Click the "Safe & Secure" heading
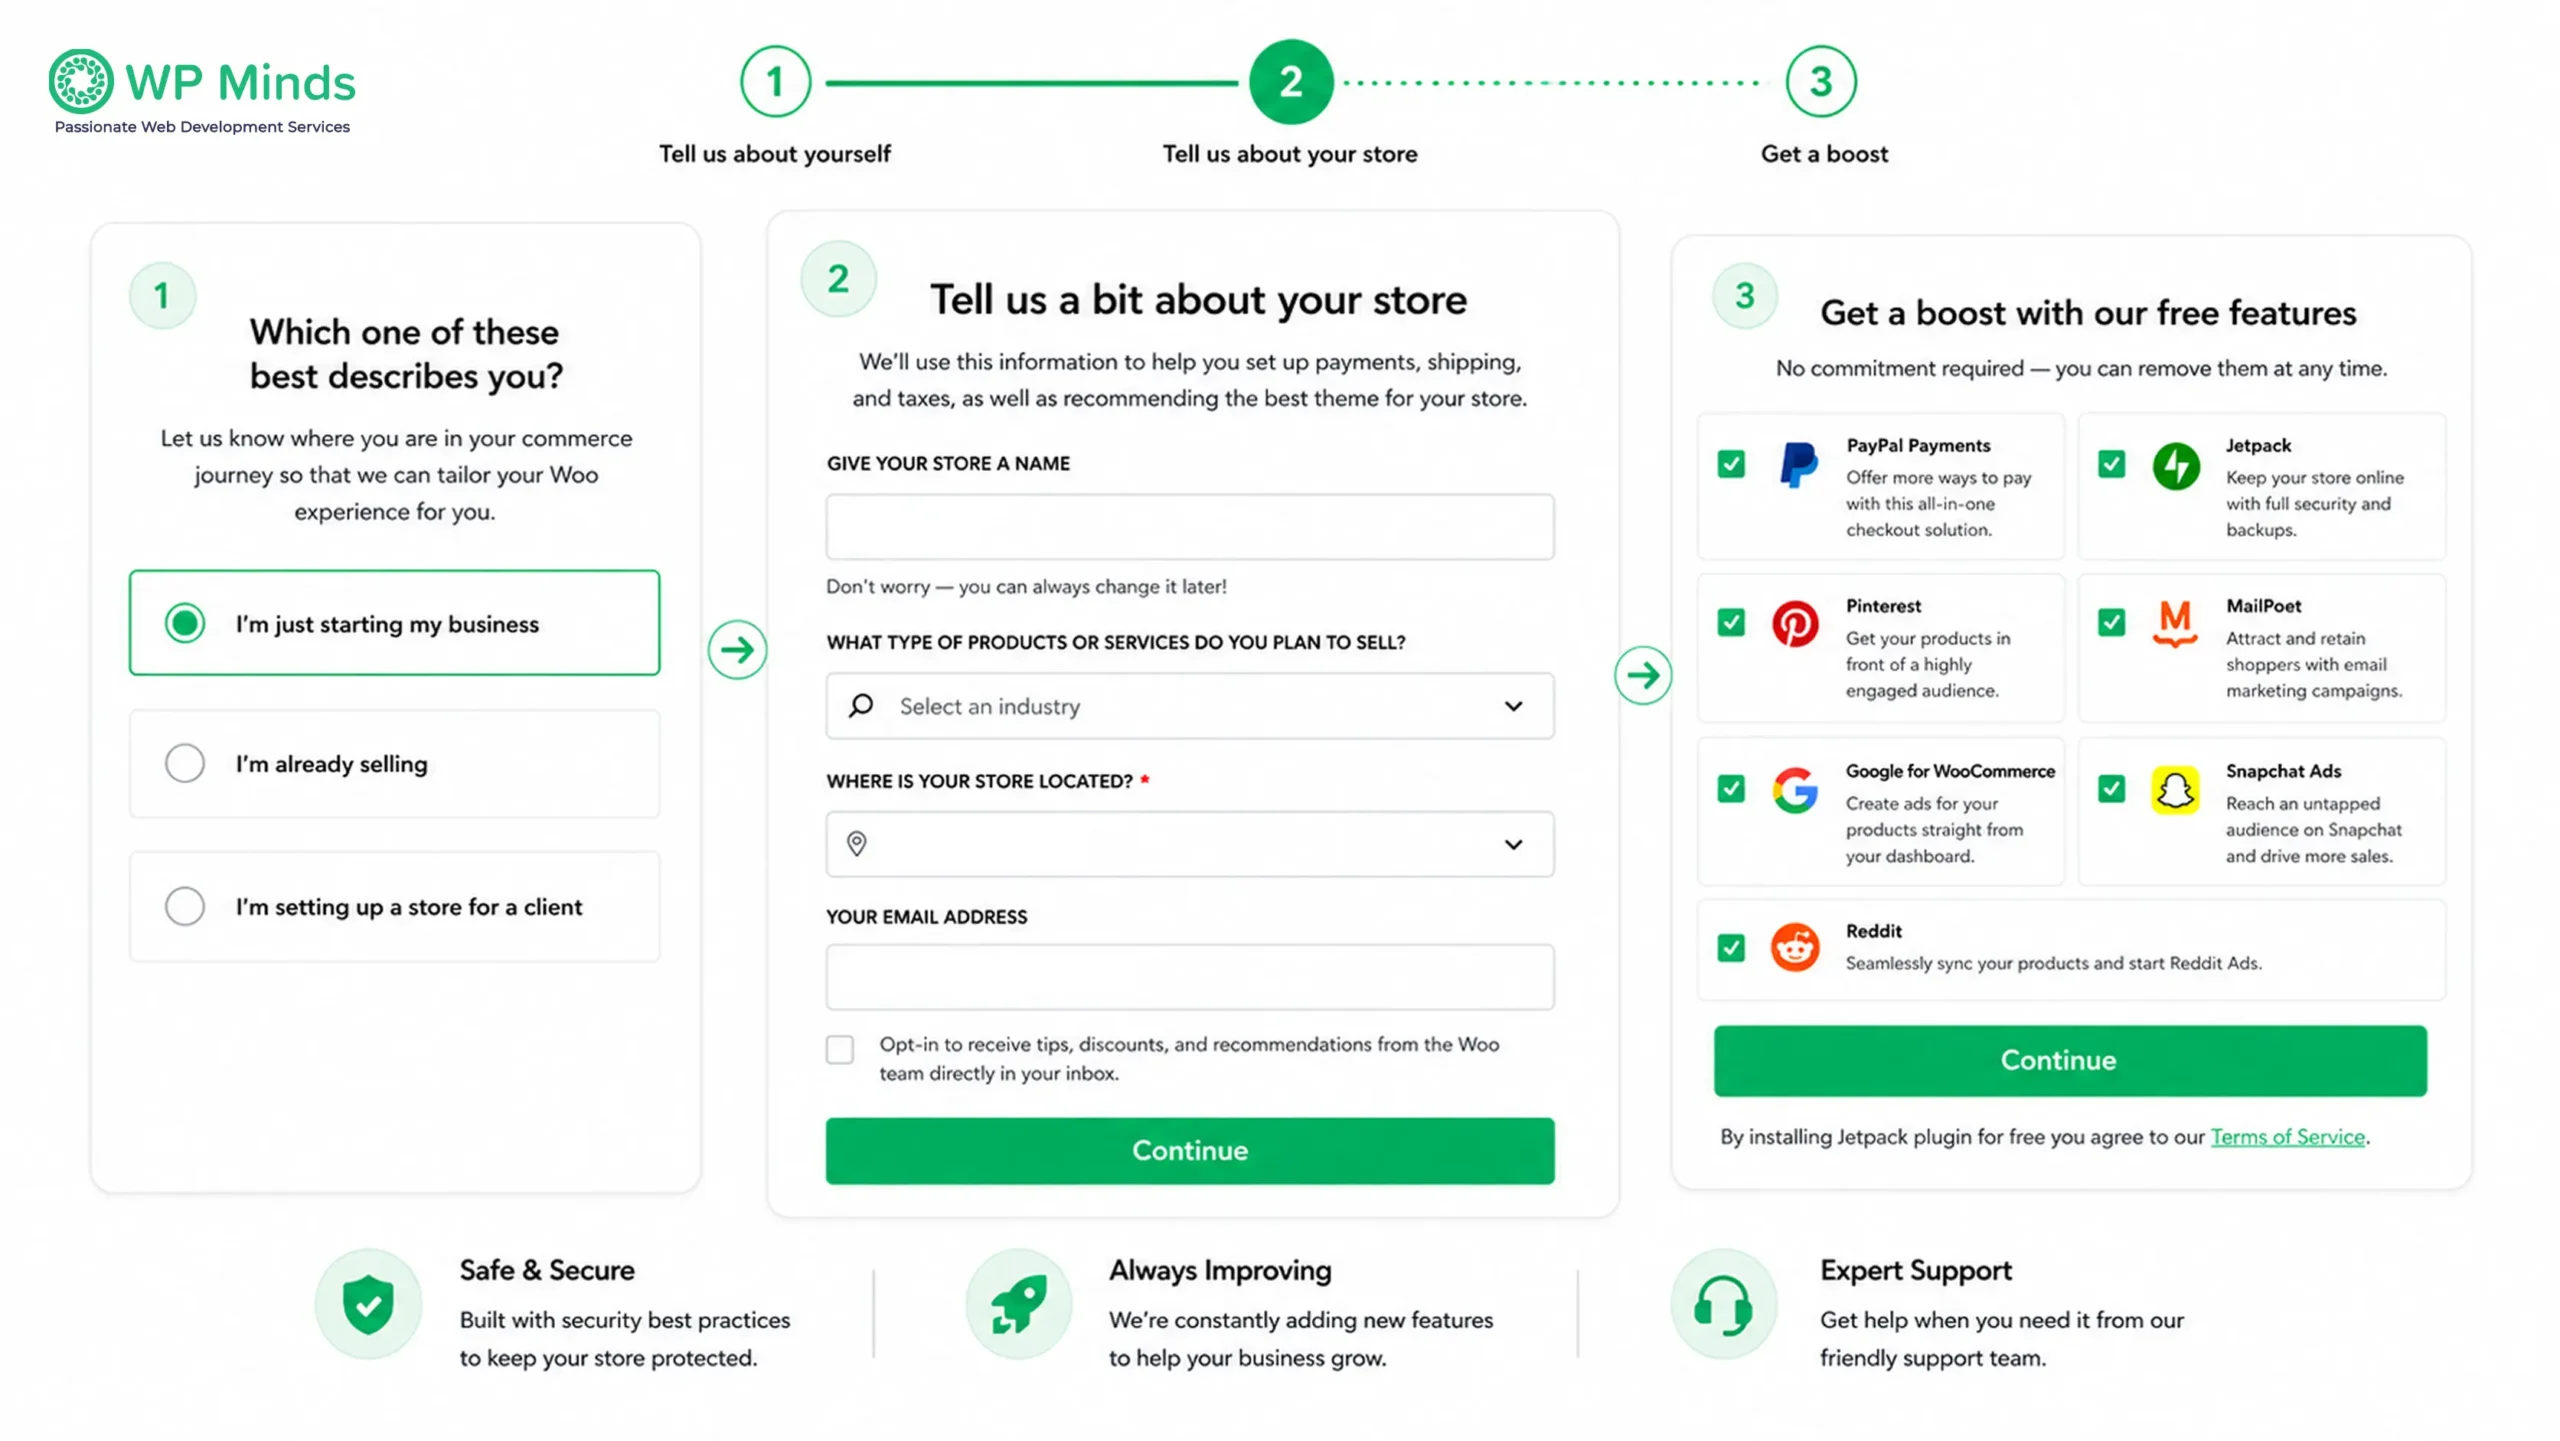Screen dimensions: 2560x1441 coord(547,1271)
